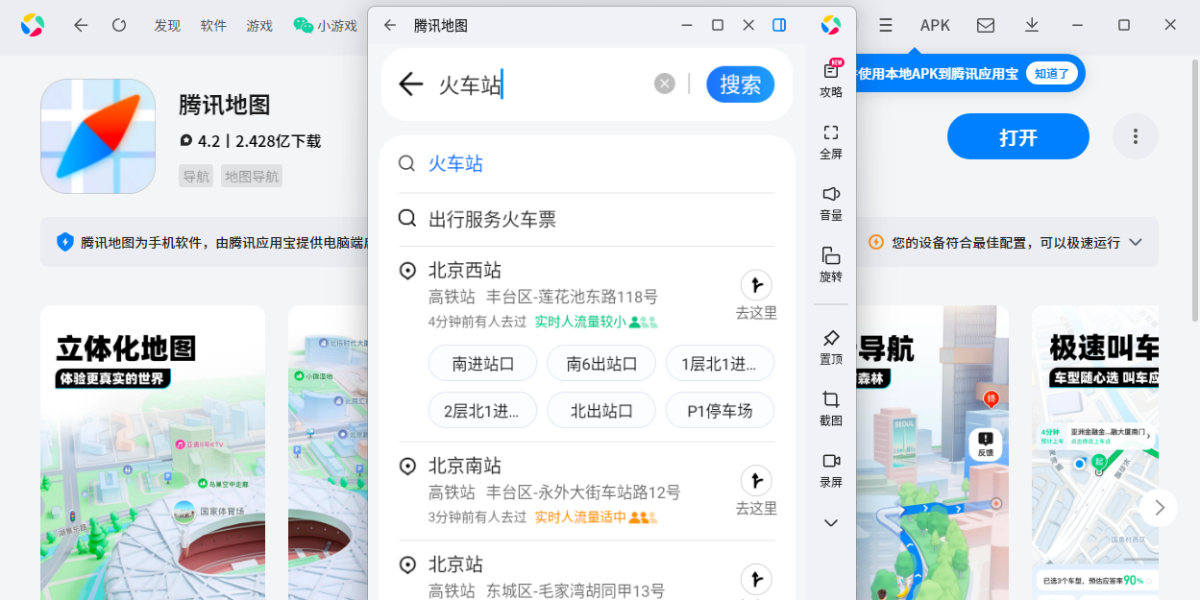Viewport: 1200px width, 600px height.
Task: Rotate the screen using the 旋转 icon
Action: pos(830,262)
